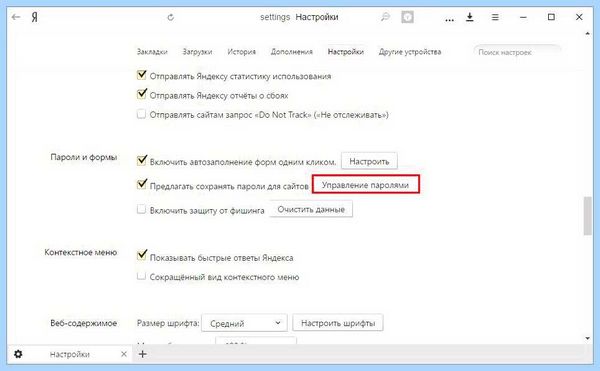Viewport: 600px width, 371px height.
Task: Uncheck Отправлять Яндексу статистику использования
Action: tap(142, 75)
